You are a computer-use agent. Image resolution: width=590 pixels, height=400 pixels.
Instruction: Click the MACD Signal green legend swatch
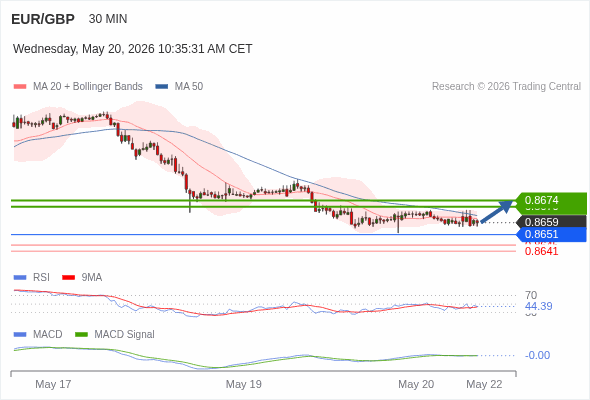coord(81,335)
